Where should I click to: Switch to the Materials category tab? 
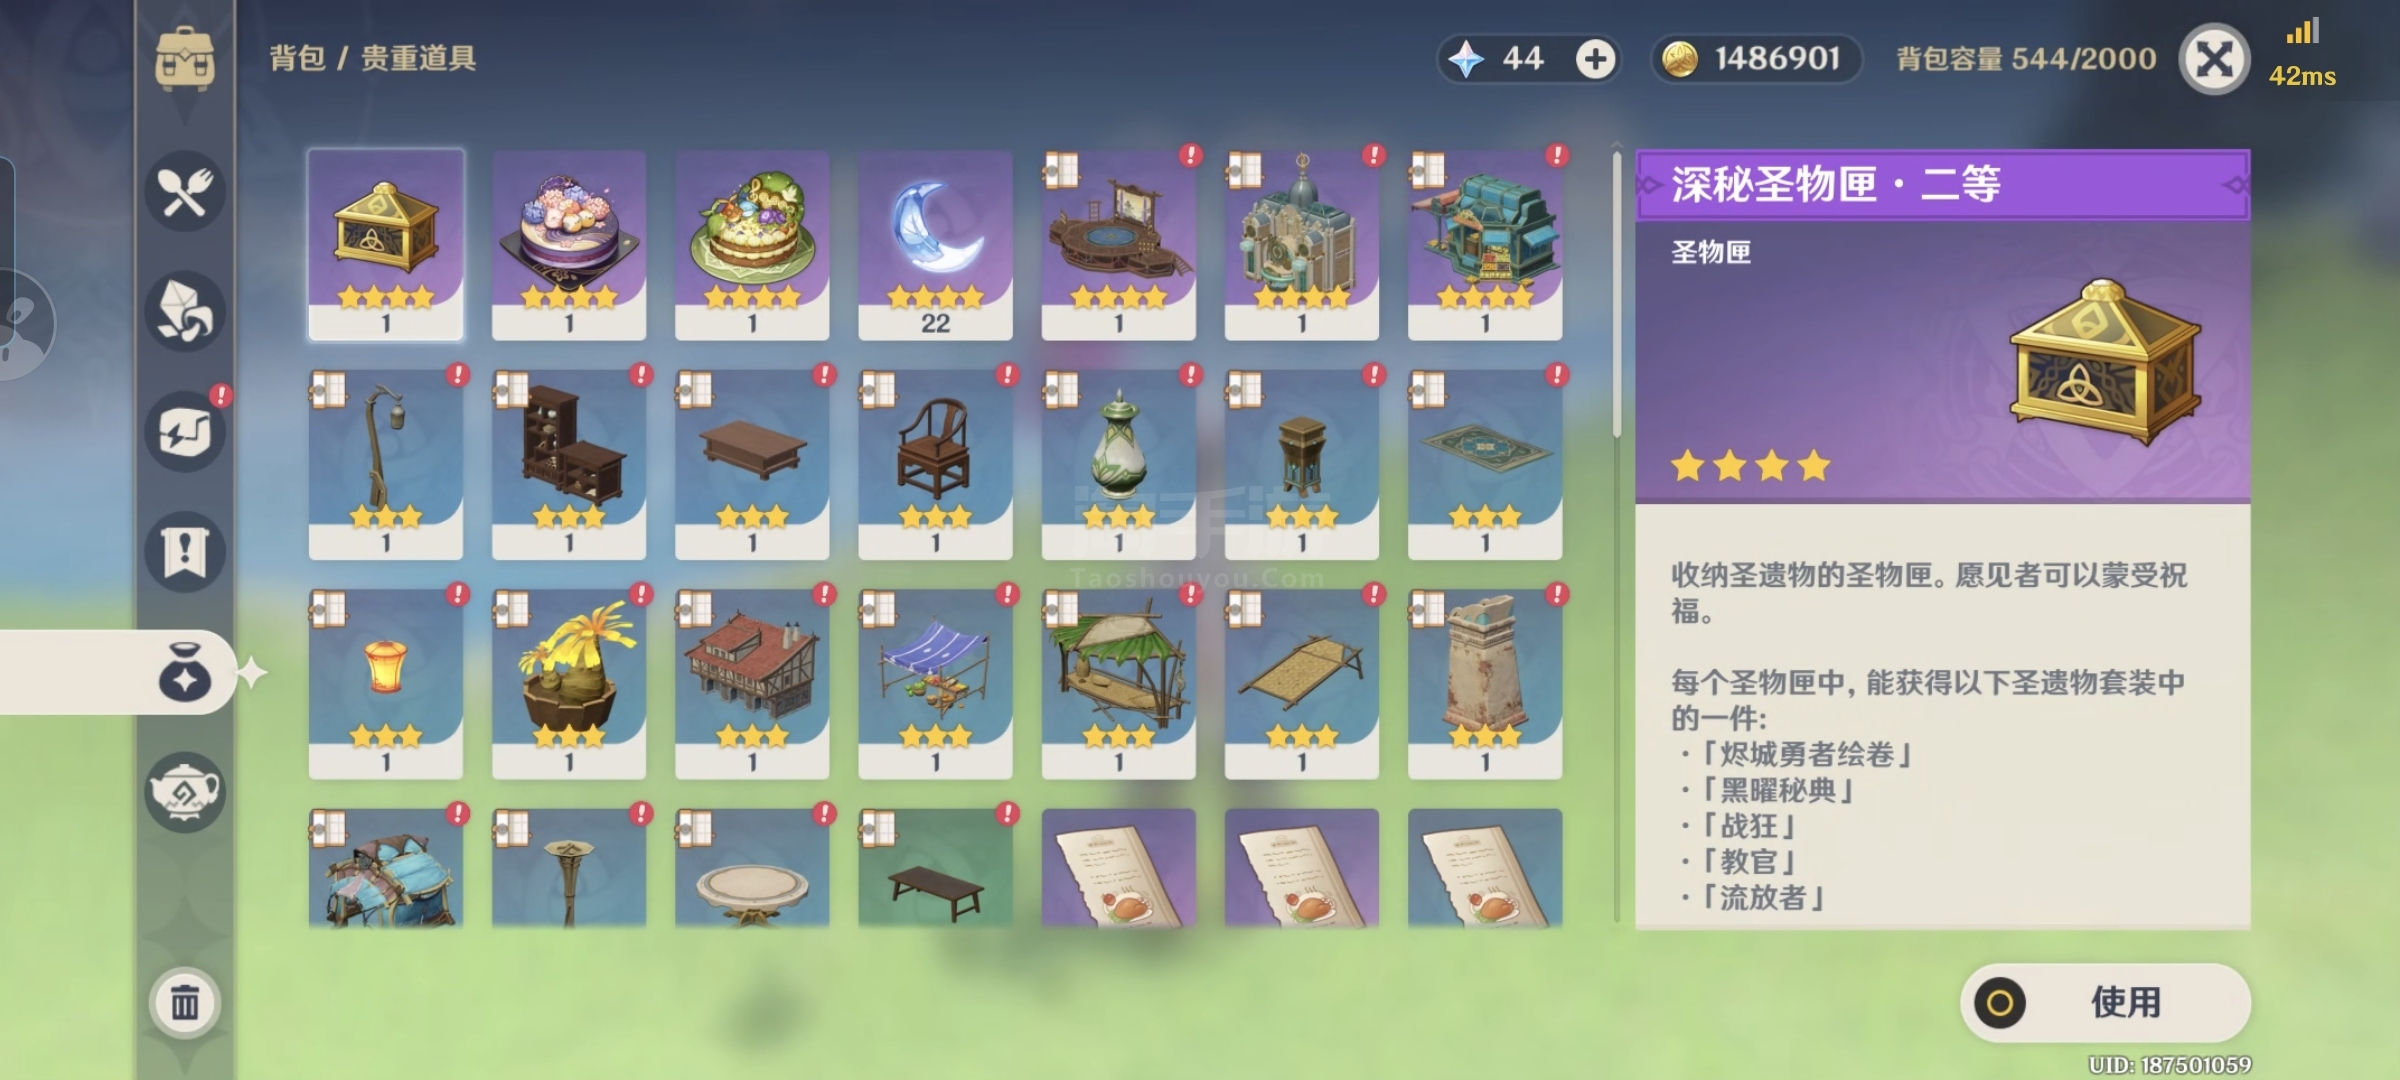pyautogui.click(x=185, y=311)
